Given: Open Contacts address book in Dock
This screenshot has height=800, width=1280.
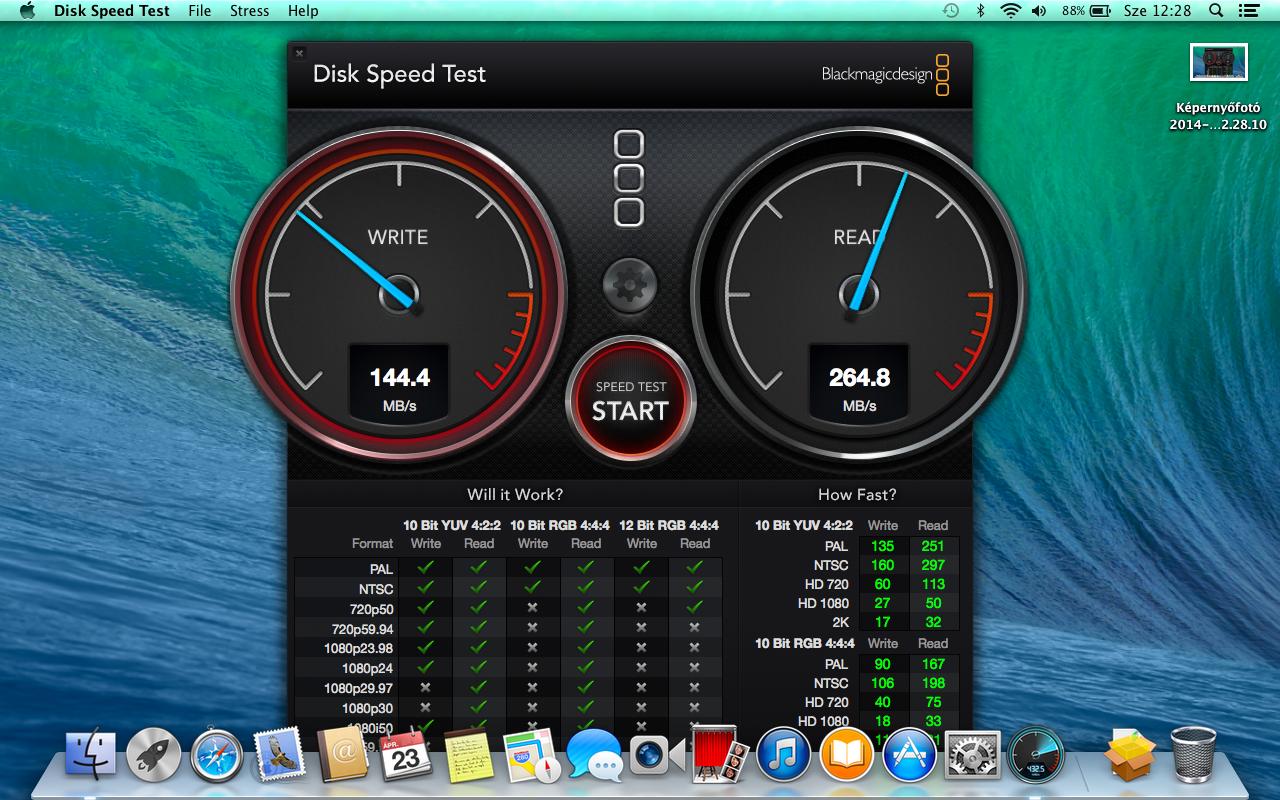Looking at the screenshot, I should (343, 755).
